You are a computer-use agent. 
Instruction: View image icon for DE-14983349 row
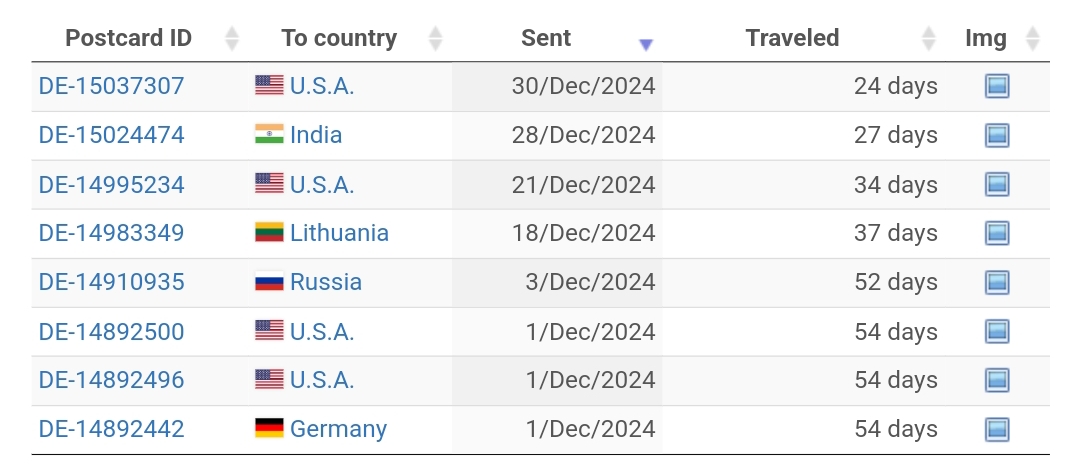996,233
